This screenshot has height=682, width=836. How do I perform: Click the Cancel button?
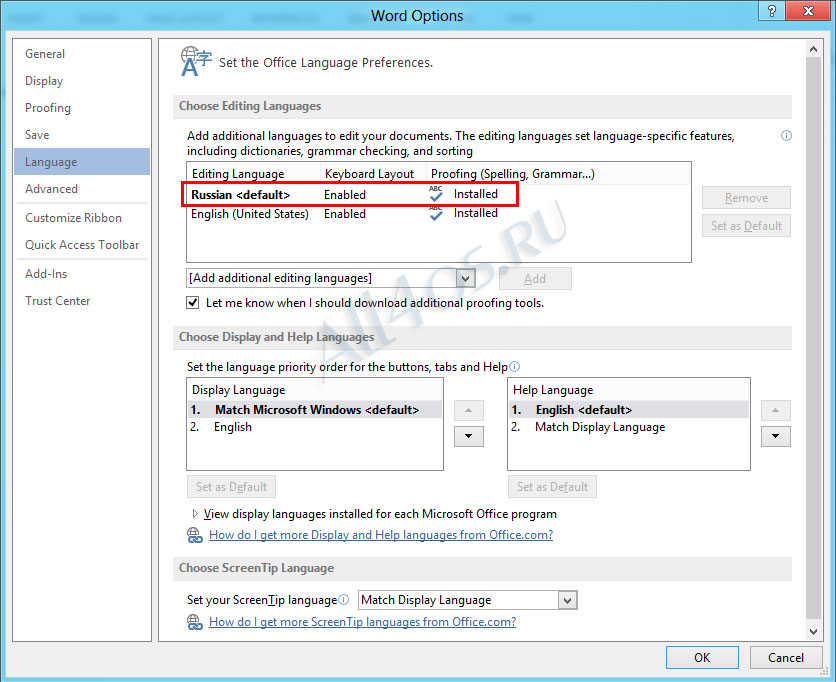[785, 657]
